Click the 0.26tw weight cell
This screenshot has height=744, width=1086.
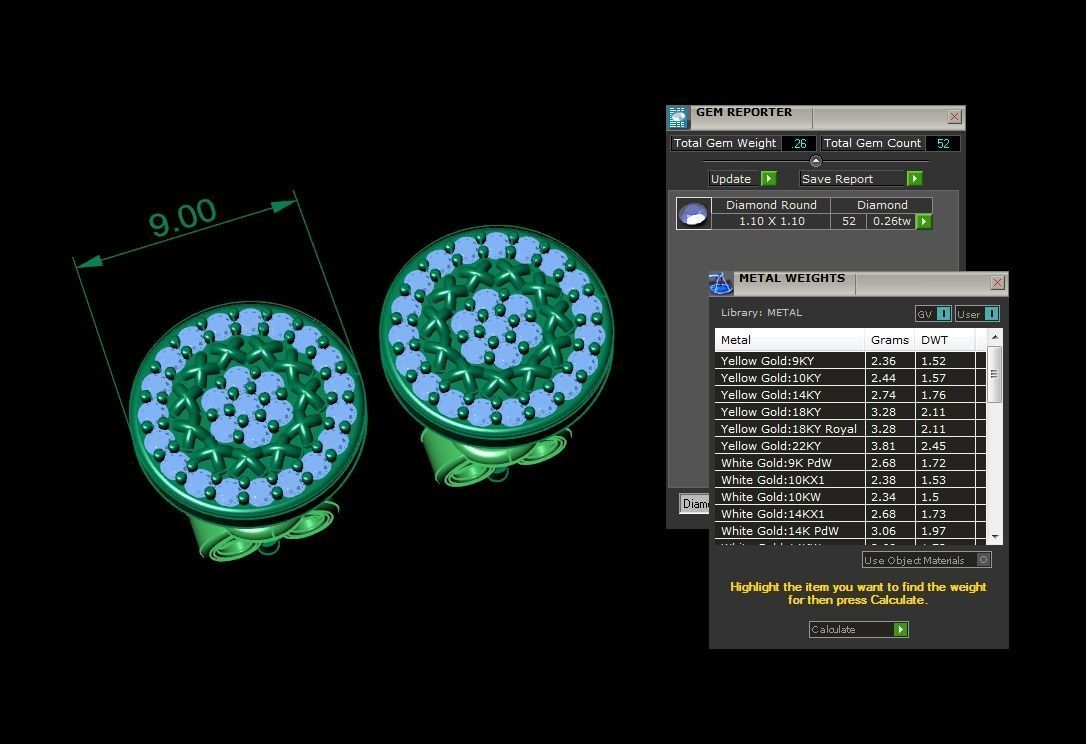[891, 222]
